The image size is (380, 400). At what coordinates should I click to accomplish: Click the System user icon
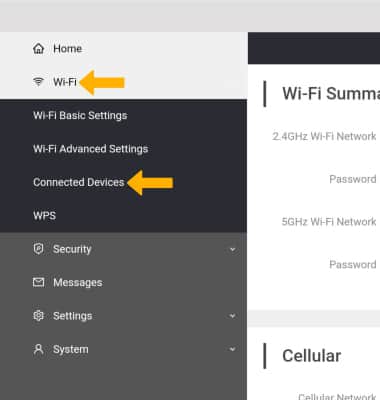pos(38,349)
